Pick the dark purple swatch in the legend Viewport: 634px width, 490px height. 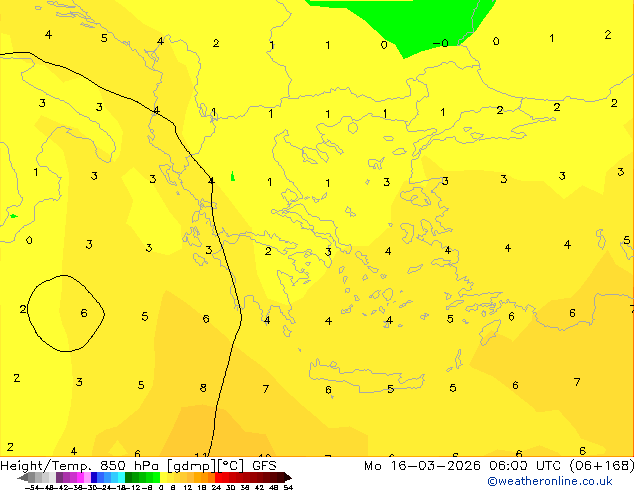(x=59, y=478)
